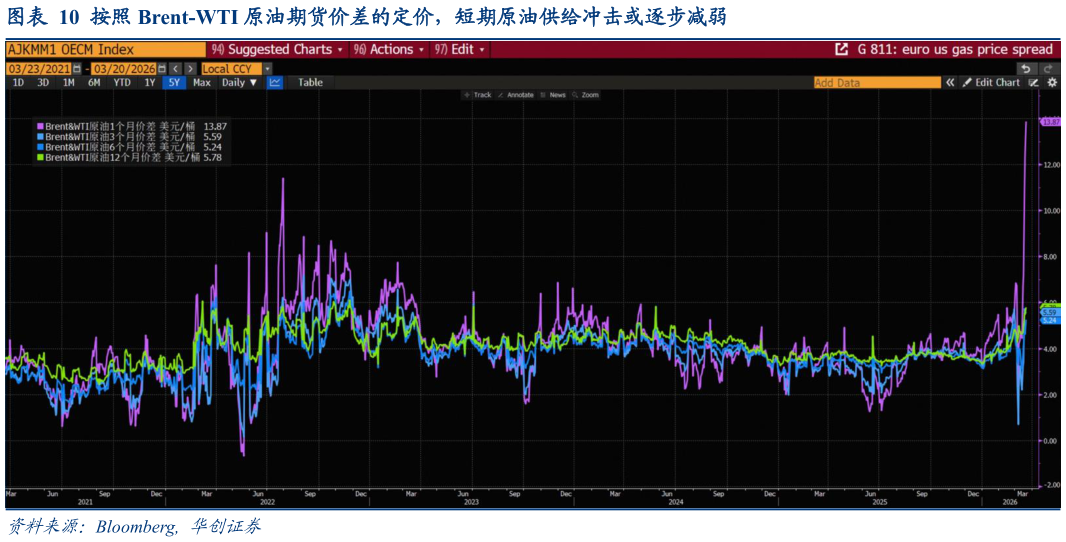Select the 6M range
Screen dimensions: 1066x542
94,82
